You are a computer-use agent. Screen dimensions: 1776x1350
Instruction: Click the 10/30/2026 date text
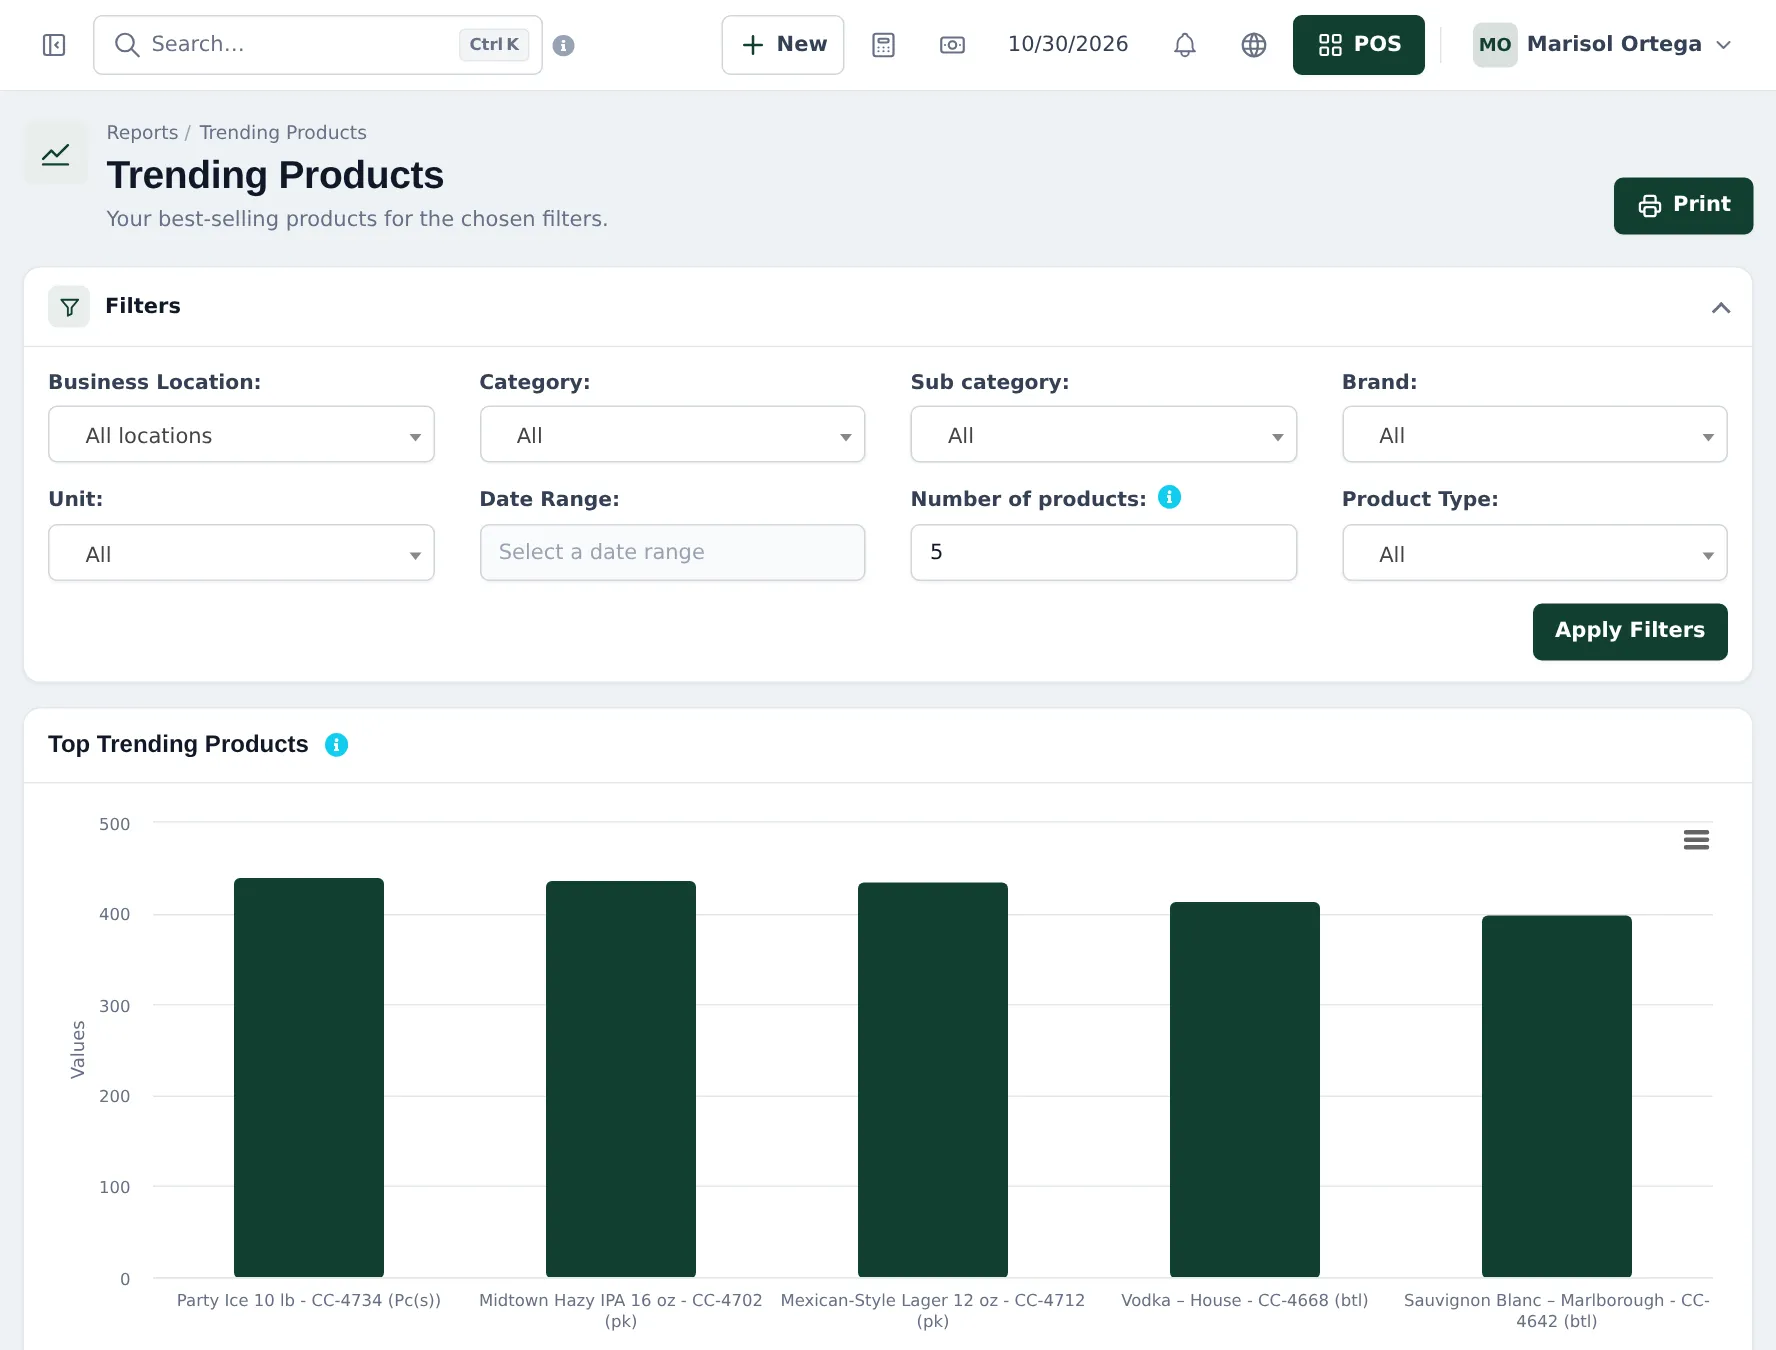click(1067, 45)
